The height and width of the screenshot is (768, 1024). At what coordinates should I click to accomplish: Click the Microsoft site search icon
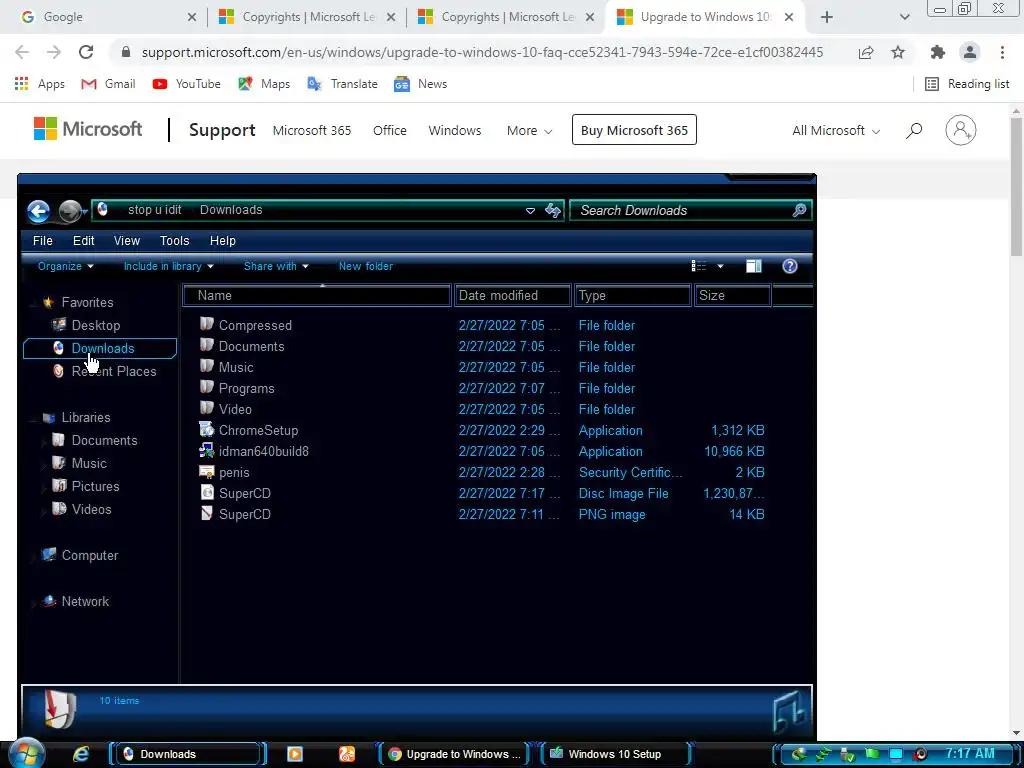pos(914,130)
